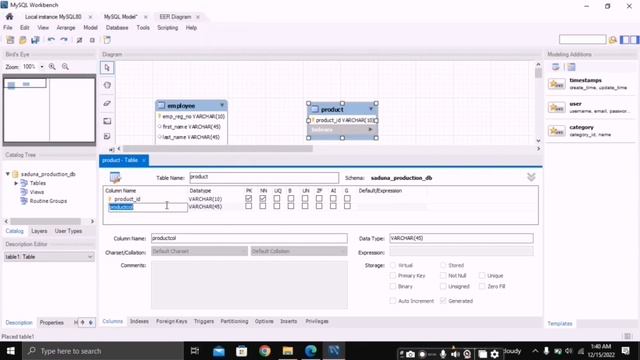Enable NN checkbox for productcol row
Screen dimensions: 640x360
pos(263,207)
